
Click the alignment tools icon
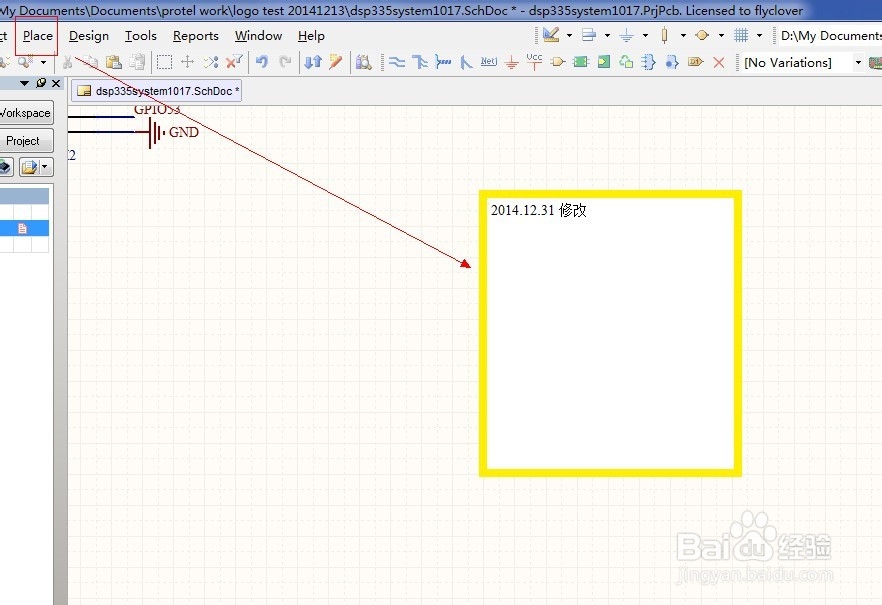[x=589, y=35]
